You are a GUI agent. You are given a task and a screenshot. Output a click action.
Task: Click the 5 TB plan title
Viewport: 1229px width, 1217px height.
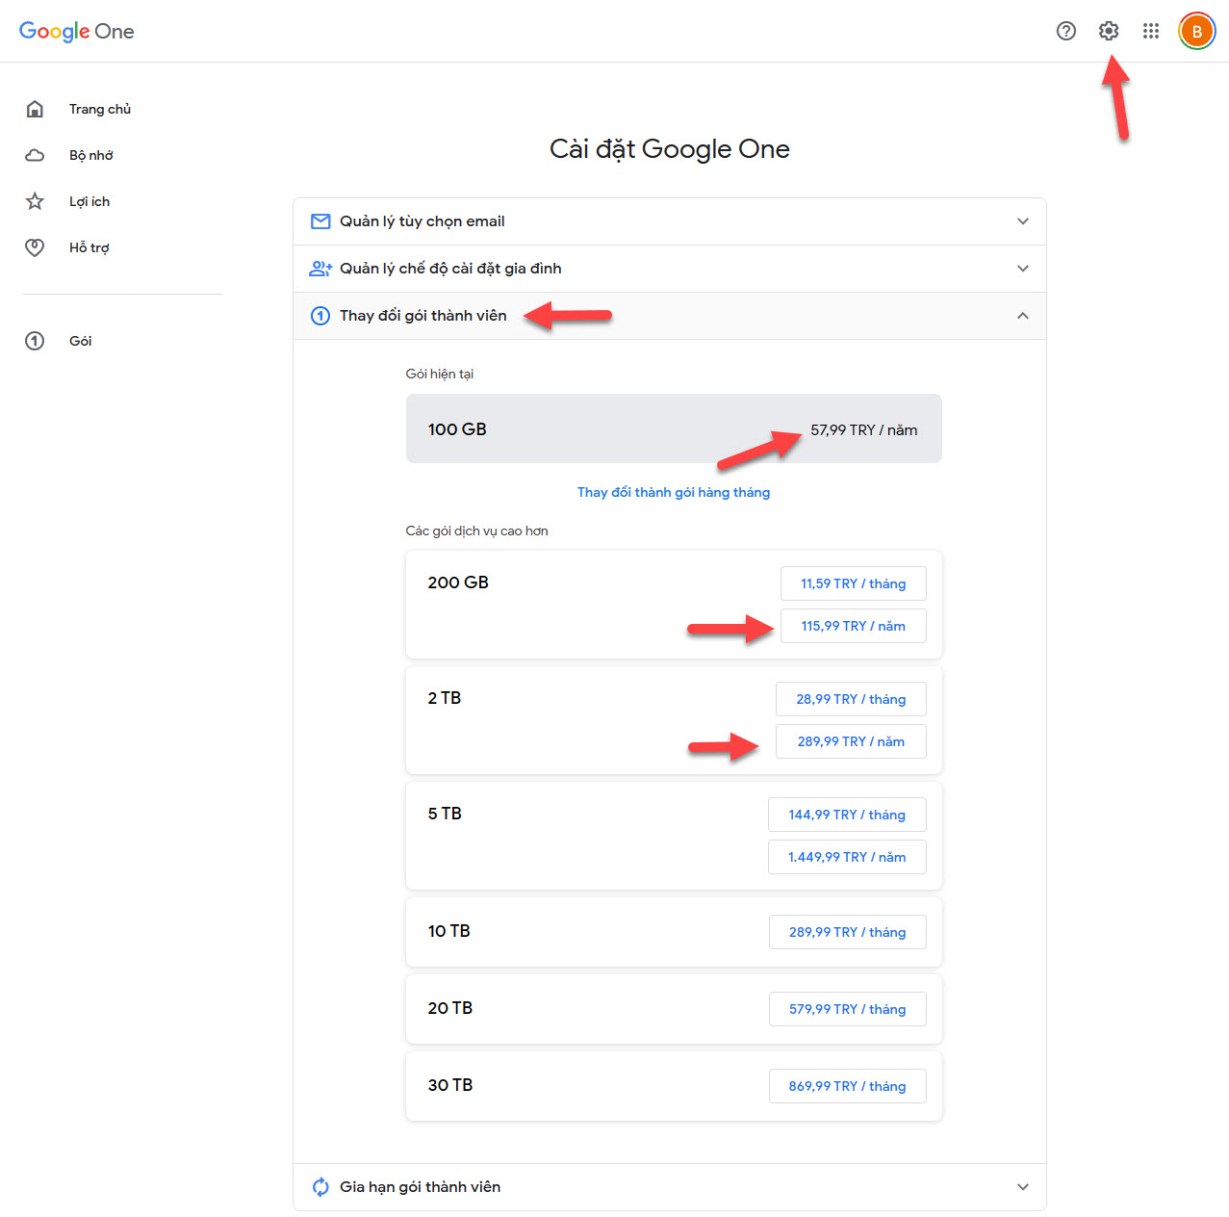(x=444, y=814)
